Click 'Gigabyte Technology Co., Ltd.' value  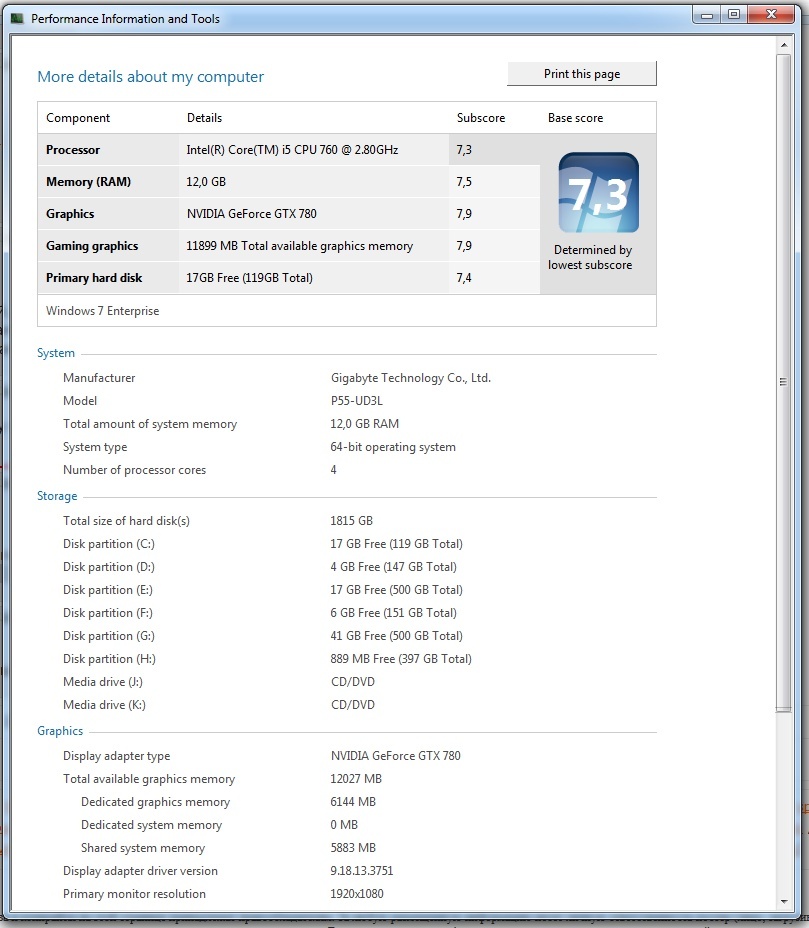point(411,378)
